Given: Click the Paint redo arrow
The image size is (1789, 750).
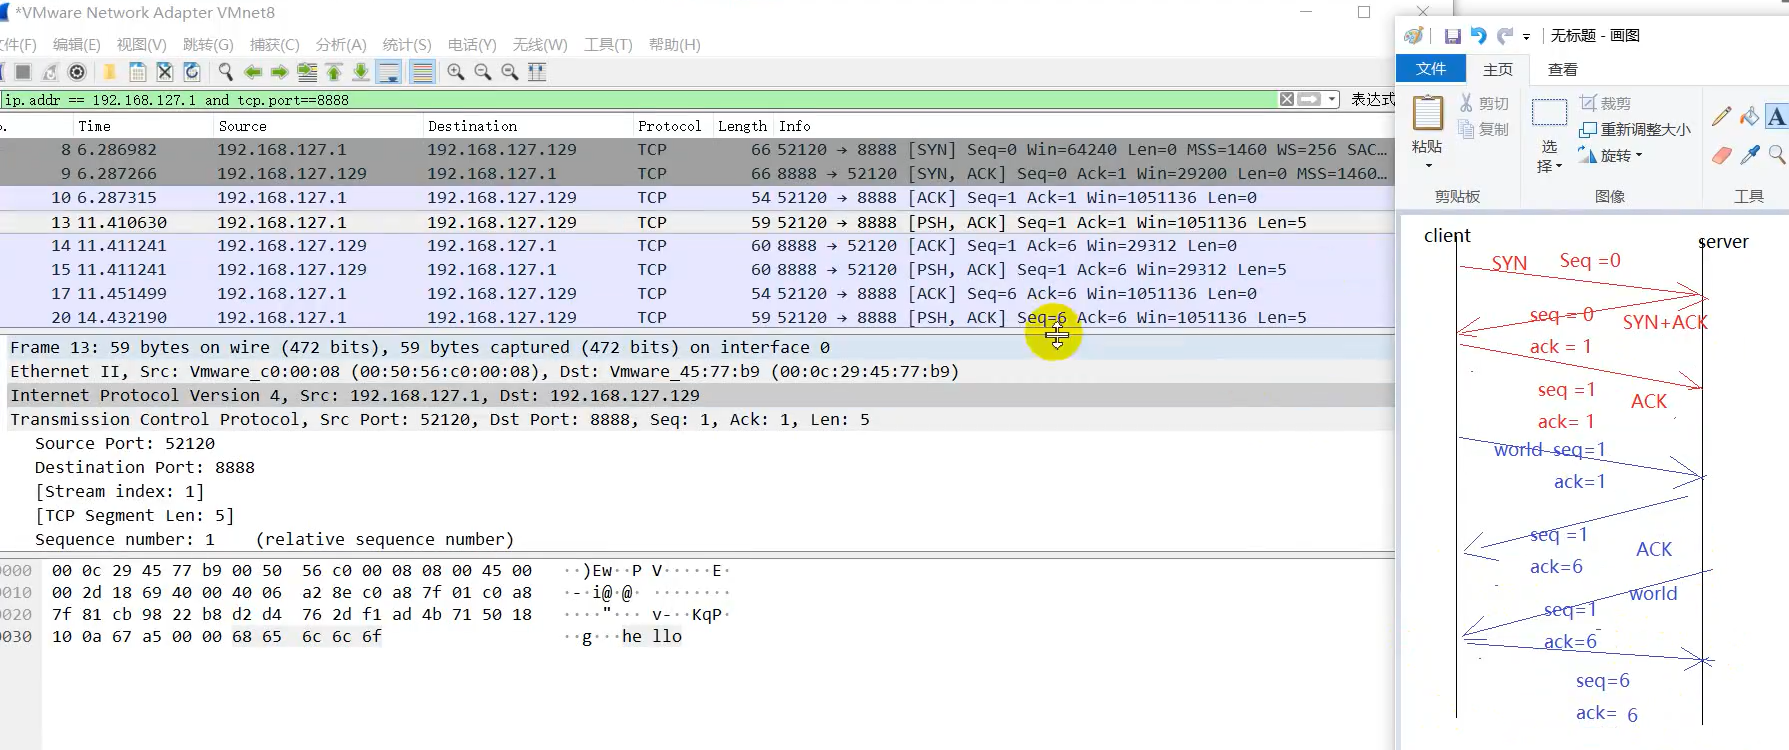Looking at the screenshot, I should [1505, 36].
